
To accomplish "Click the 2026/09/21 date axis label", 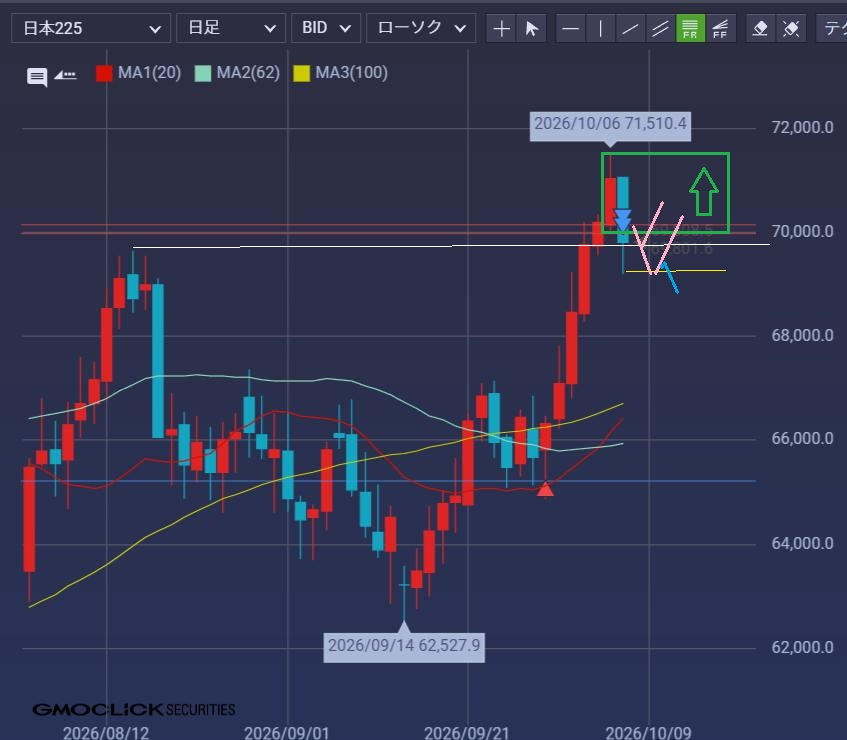I will [x=467, y=732].
